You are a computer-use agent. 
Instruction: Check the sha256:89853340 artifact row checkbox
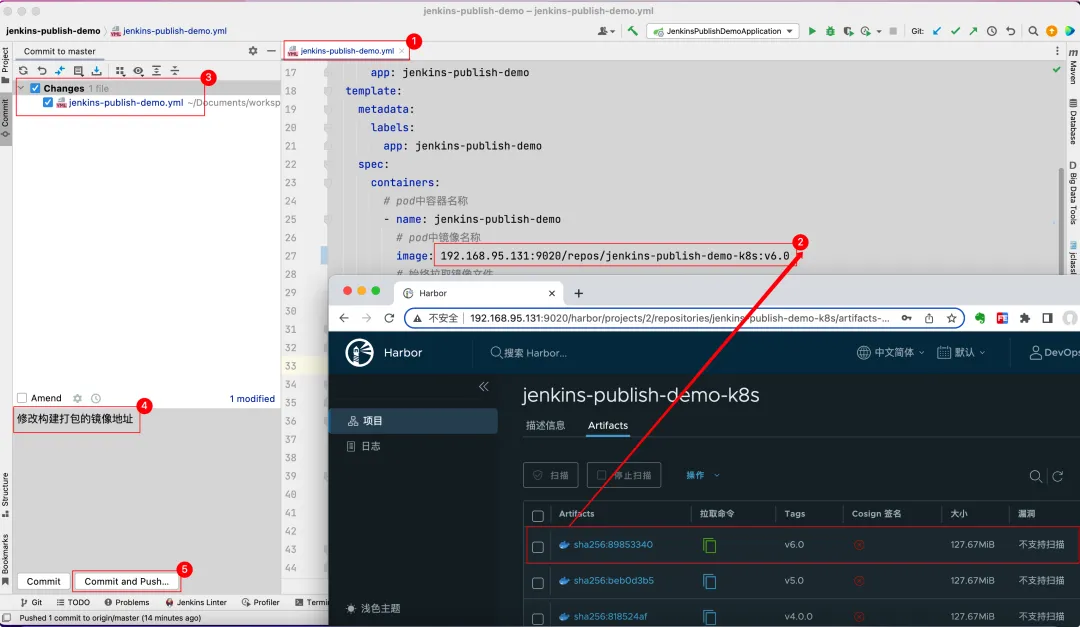[538, 547]
